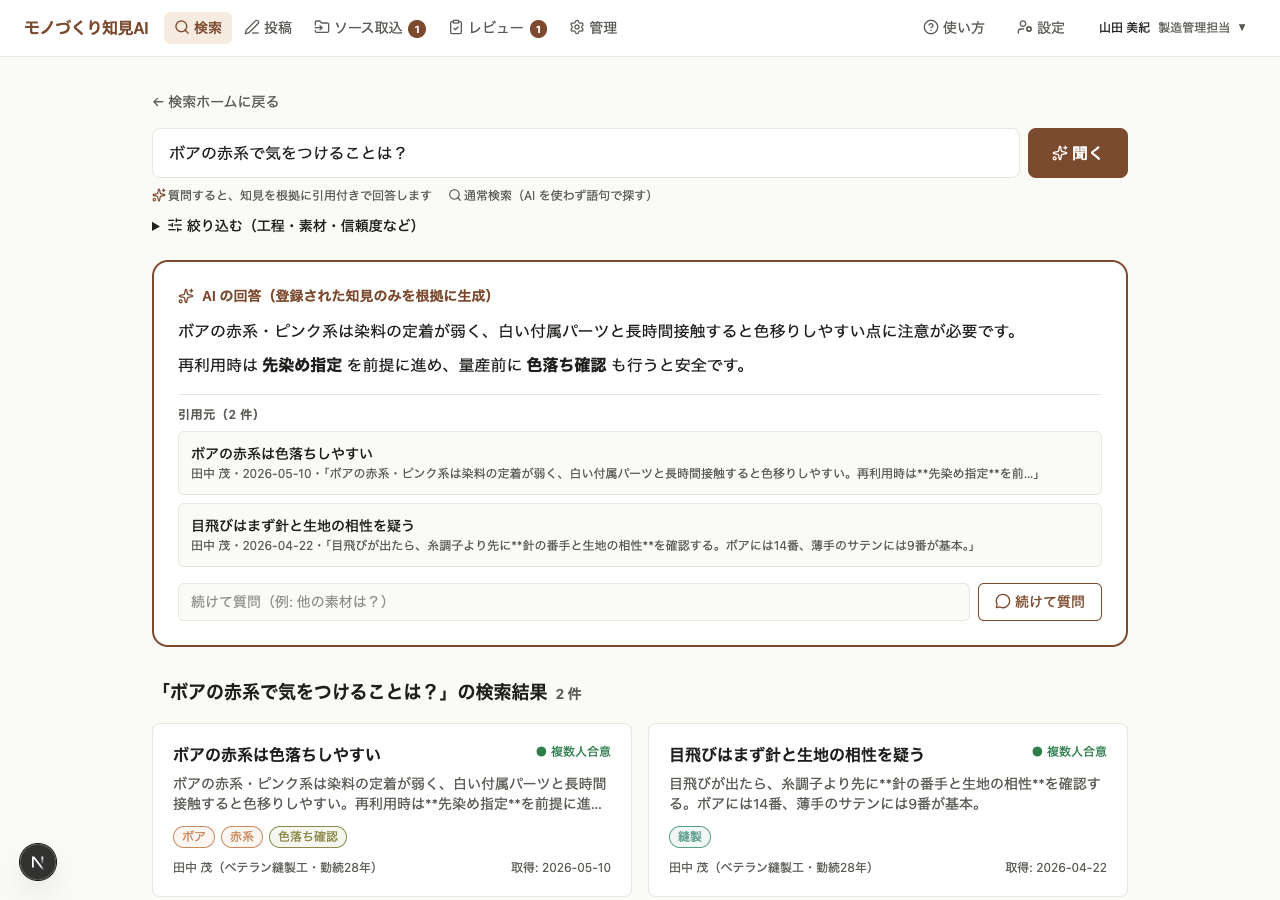Viewport: 1280px width, 900px height.
Task: Click the import icon beside ソース取込
Action: [321, 28]
